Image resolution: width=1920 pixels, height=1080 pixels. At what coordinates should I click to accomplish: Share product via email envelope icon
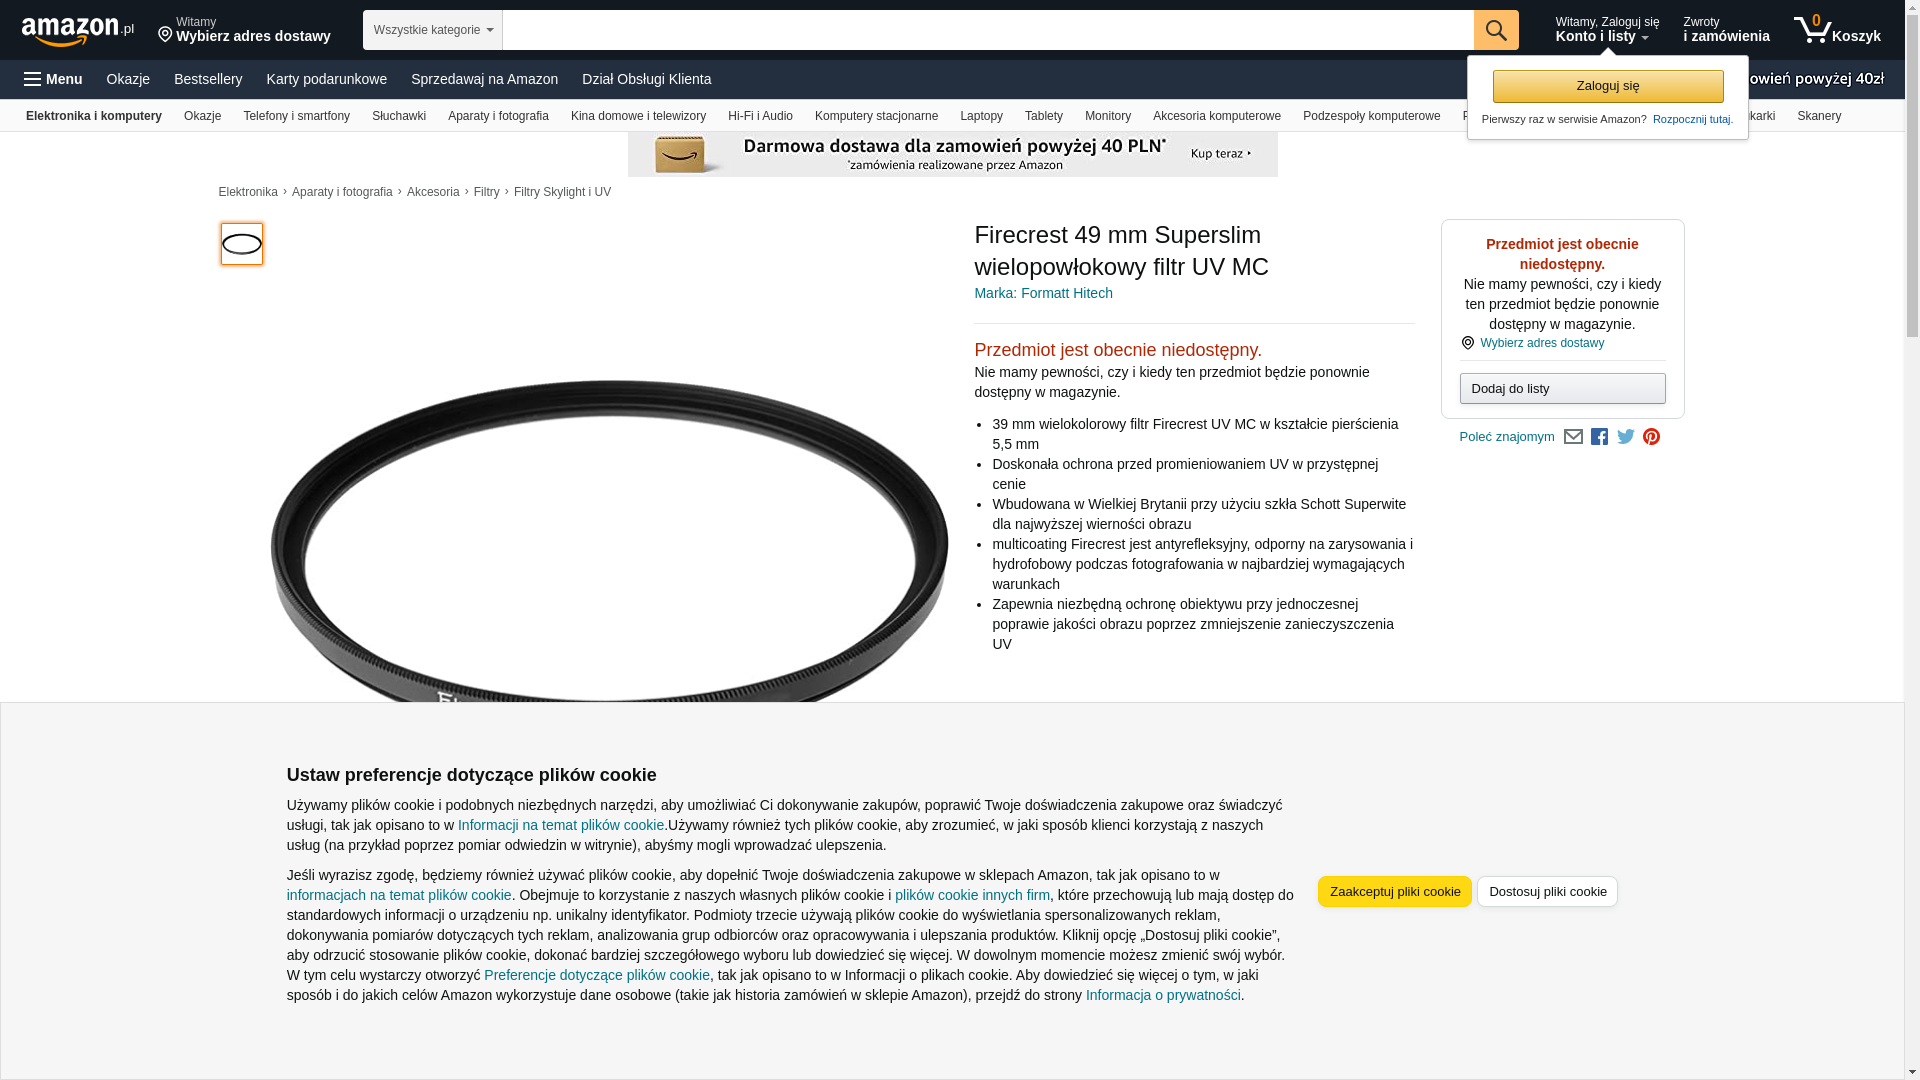point(1573,437)
